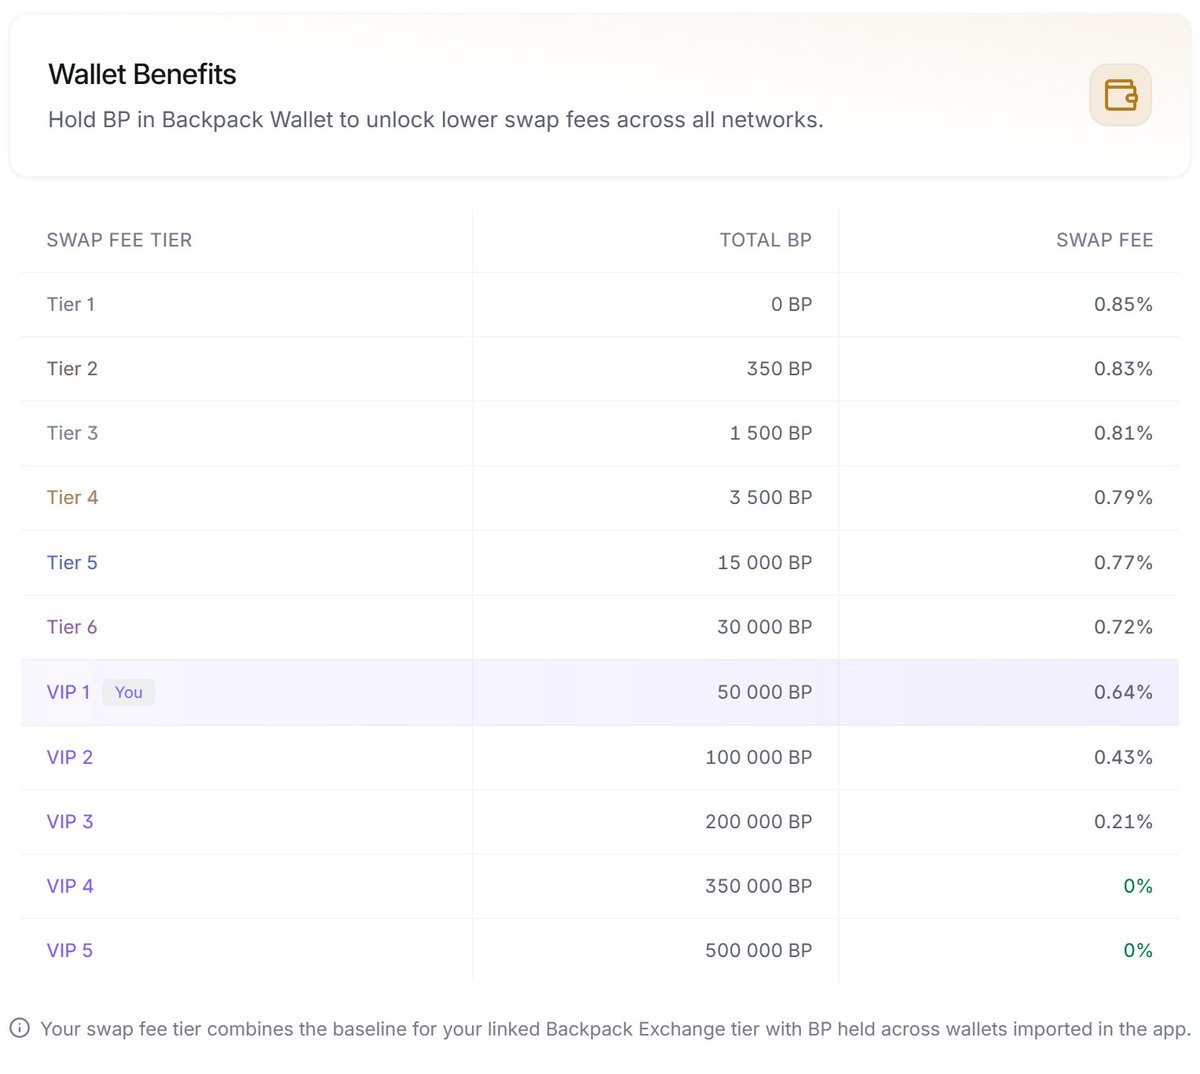Select the VIP 5 row label
The width and height of the screenshot is (1200, 1074).
pos(70,950)
